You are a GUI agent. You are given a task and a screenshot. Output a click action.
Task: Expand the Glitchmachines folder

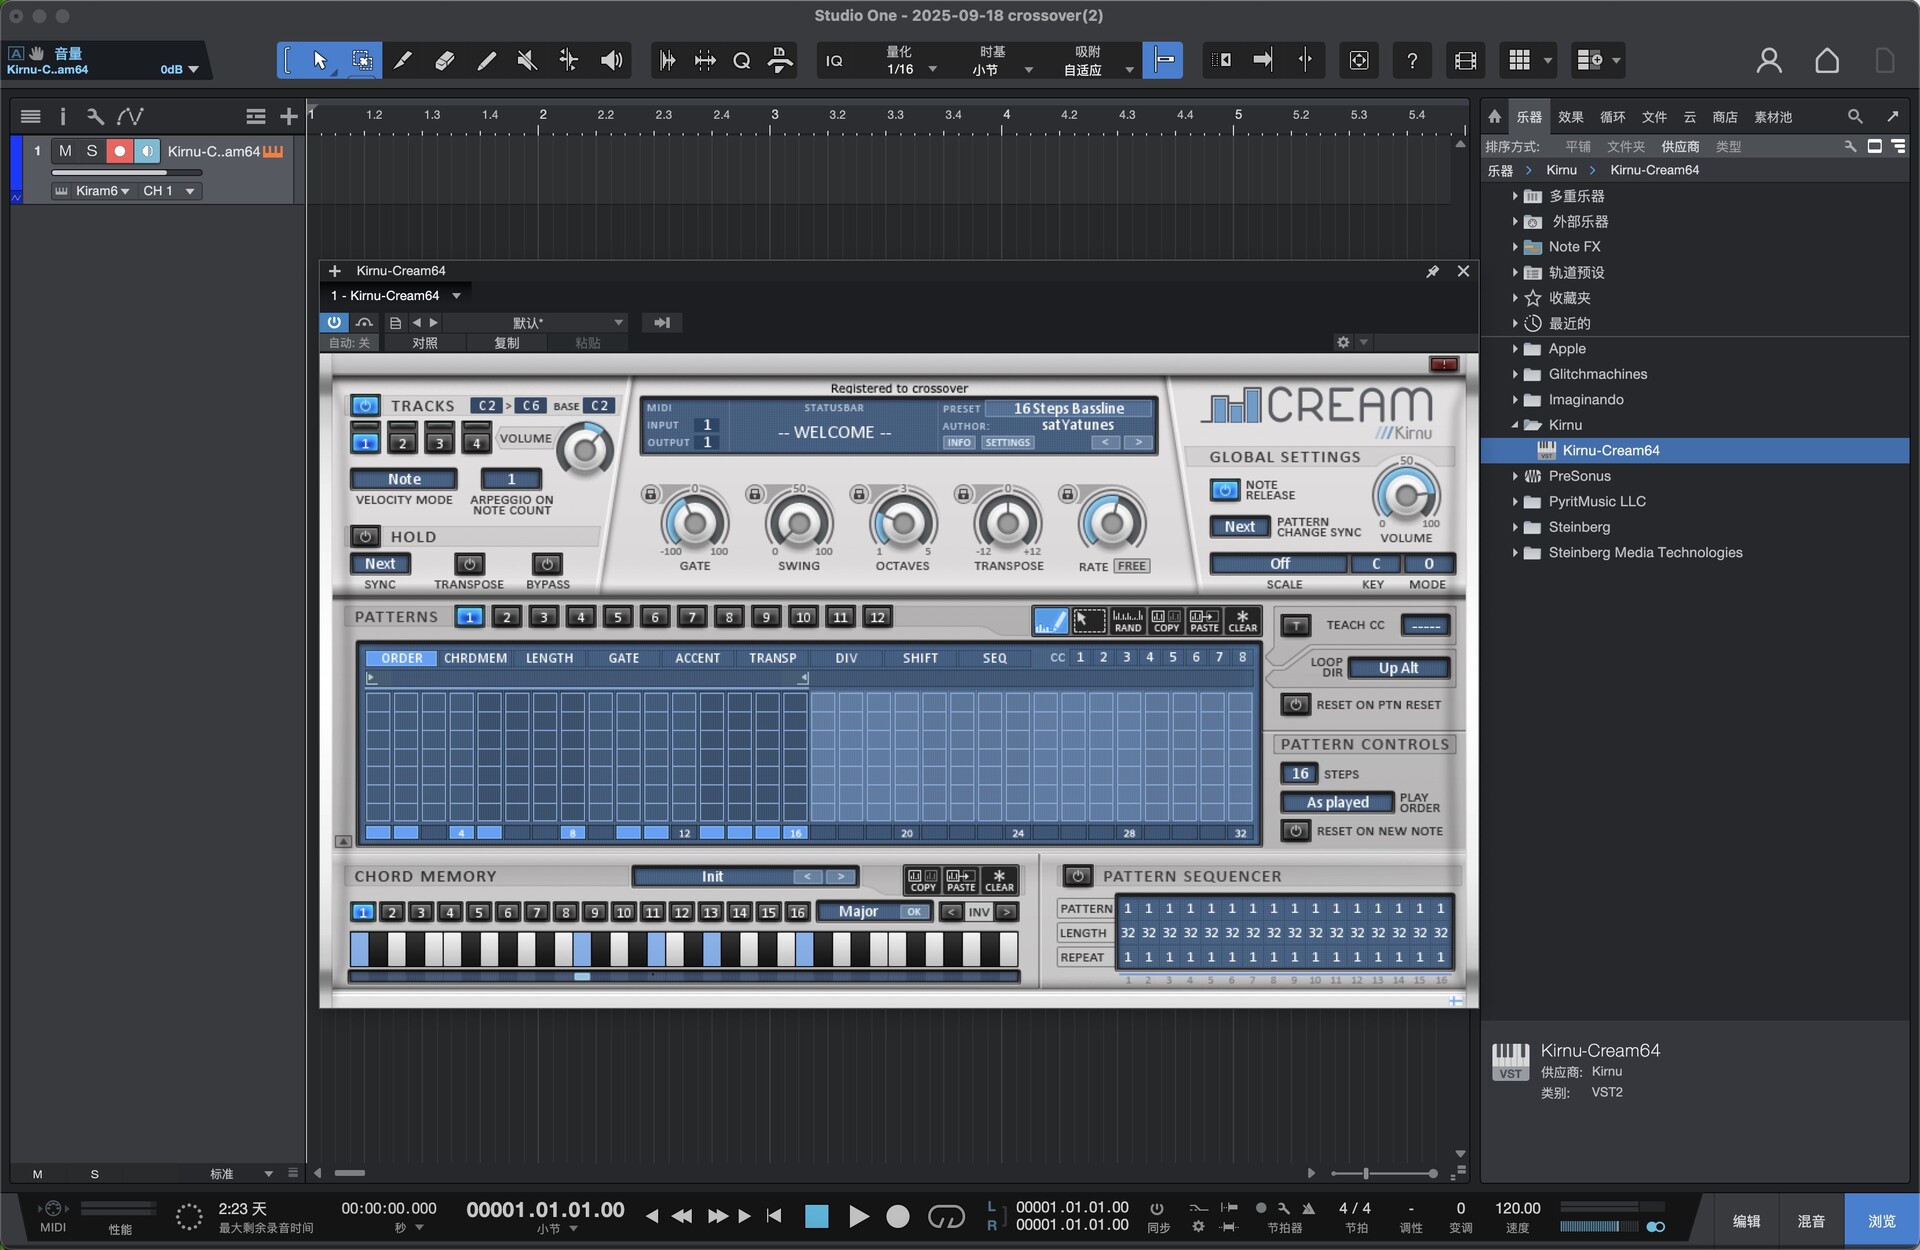pyautogui.click(x=1515, y=374)
